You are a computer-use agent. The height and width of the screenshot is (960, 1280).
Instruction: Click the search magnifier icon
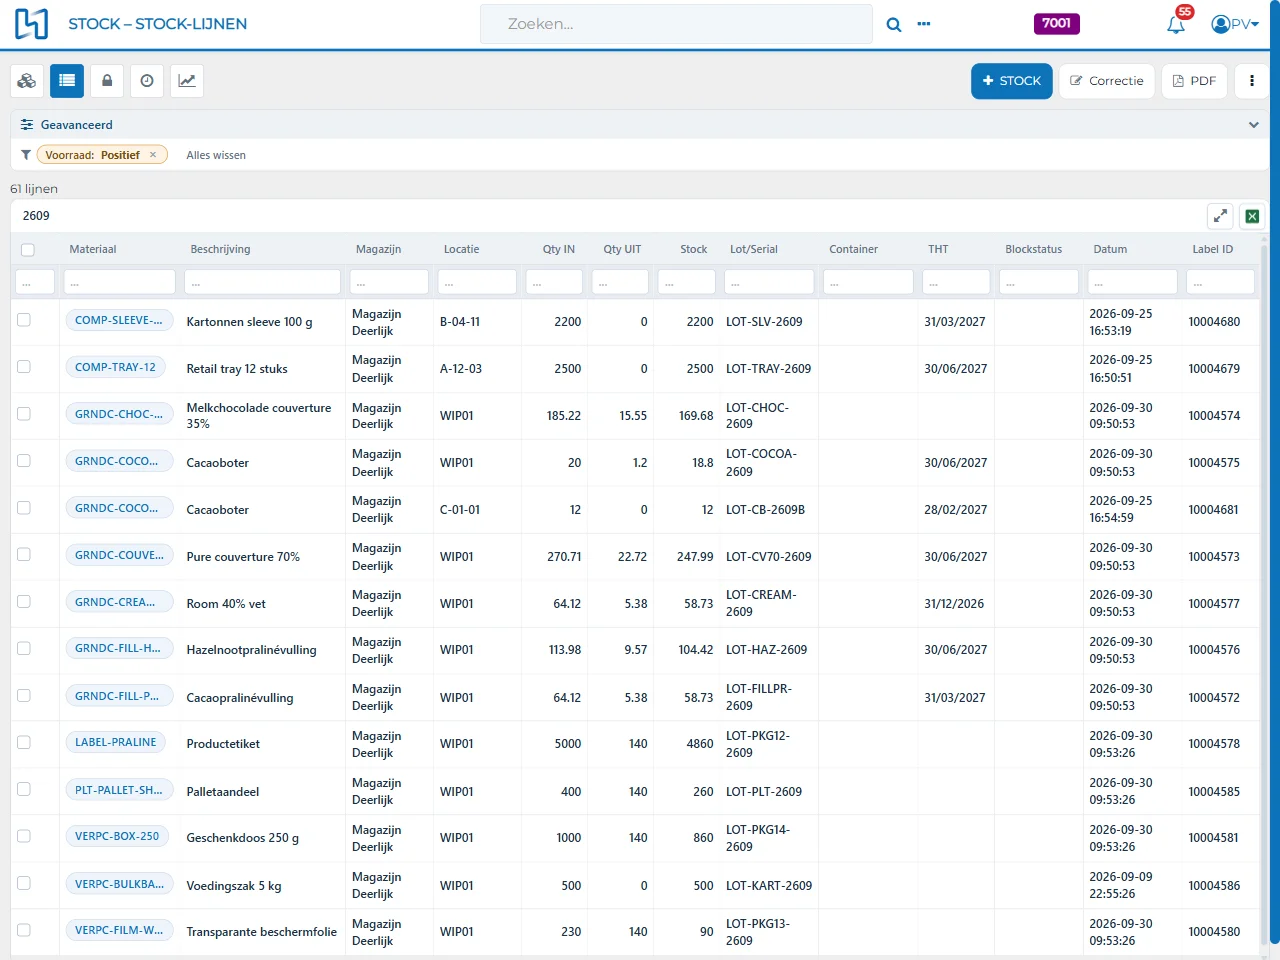pyautogui.click(x=894, y=24)
